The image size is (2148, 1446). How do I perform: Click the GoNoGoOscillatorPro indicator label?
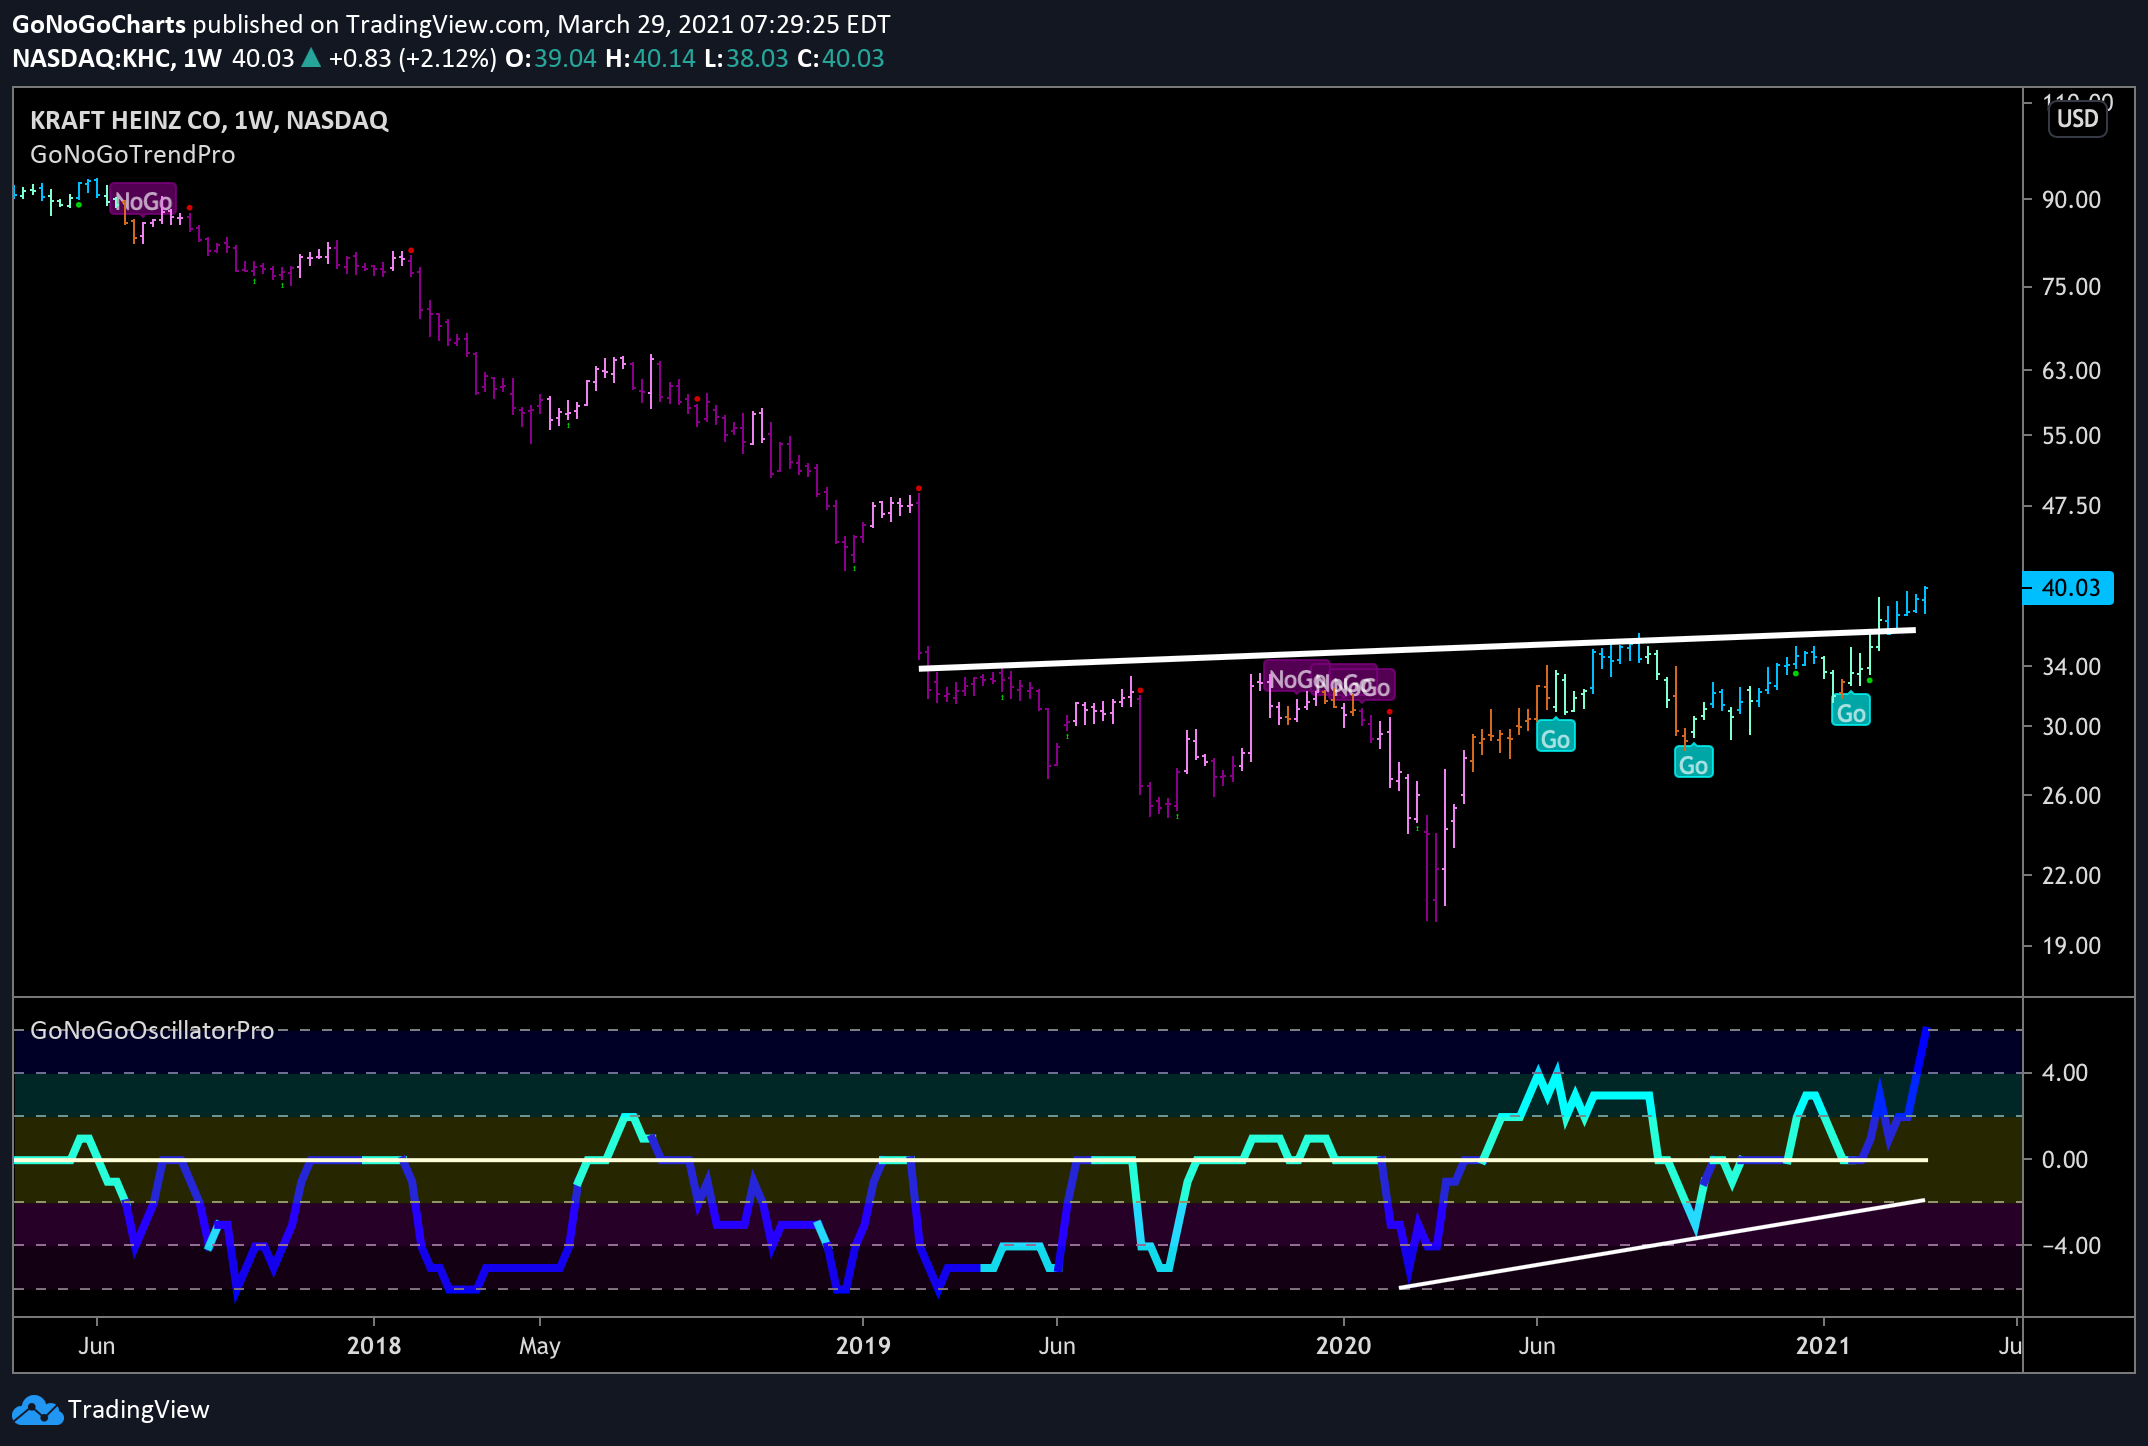(x=152, y=1031)
